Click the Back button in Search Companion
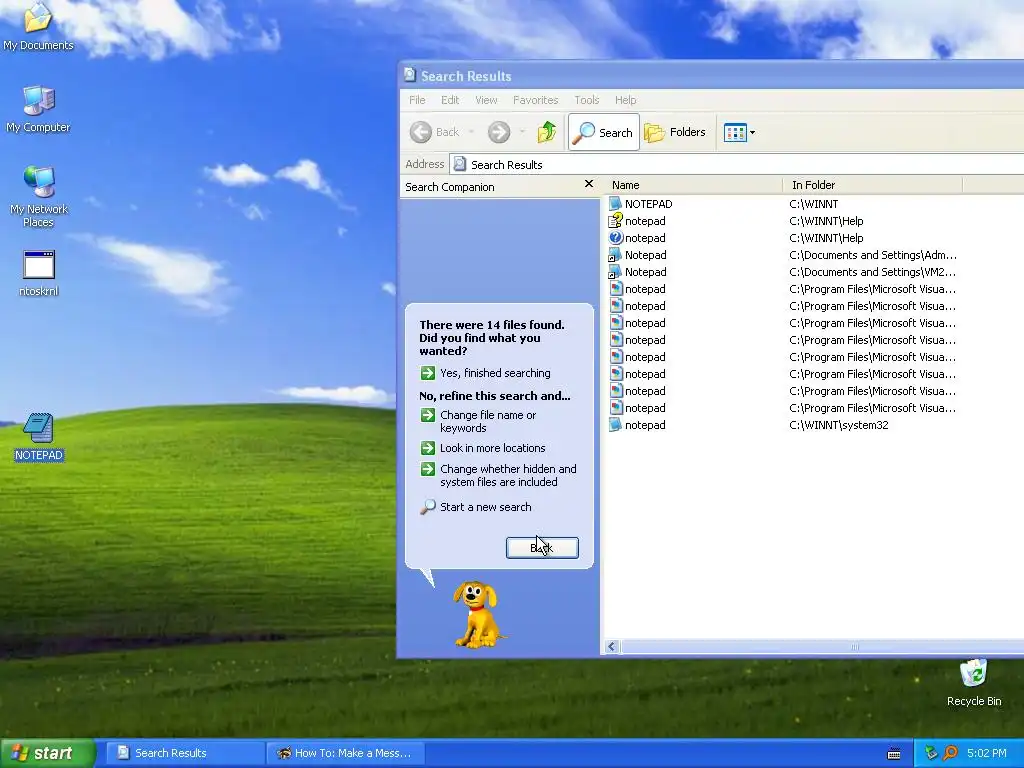Screen dimensions: 1024x768 (542, 548)
